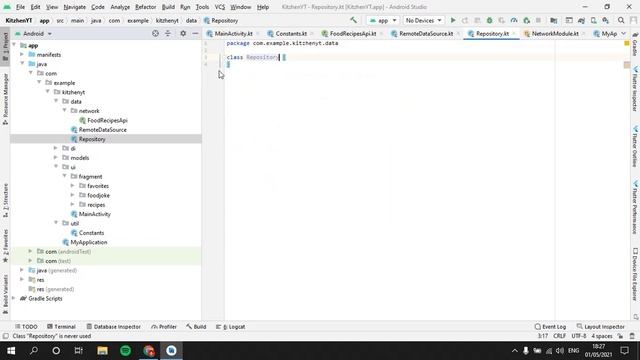
Task: Open the Layout Inspector panel
Action: [601, 327]
